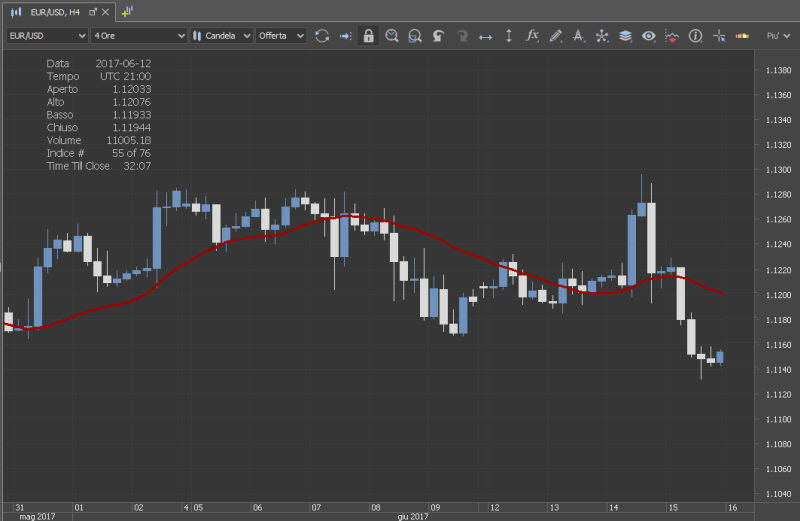This screenshot has height=521, width=800.
Task: Click the refresh chart icon
Action: [x=322, y=36]
